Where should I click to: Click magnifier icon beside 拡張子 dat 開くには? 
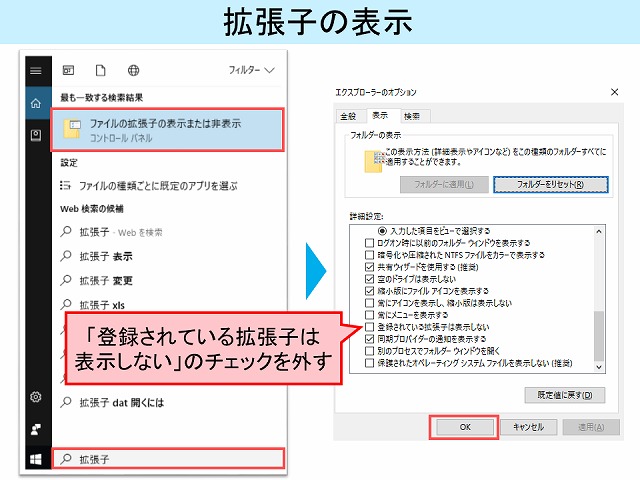pos(66,402)
